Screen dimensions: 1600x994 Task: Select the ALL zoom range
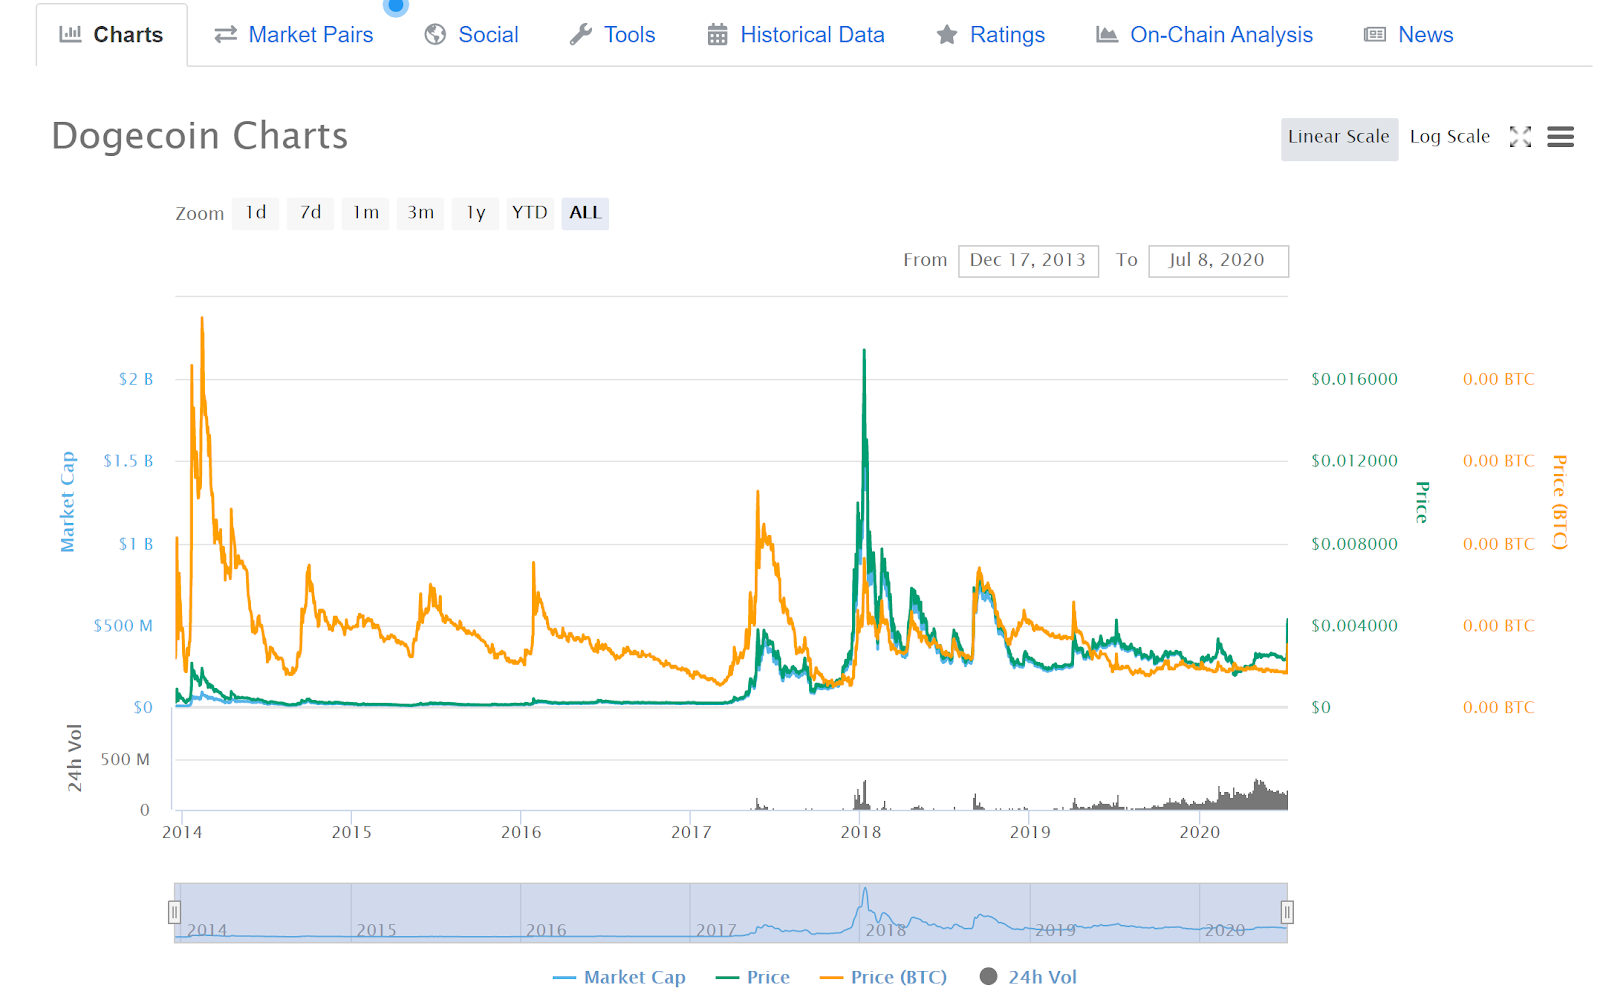[585, 213]
